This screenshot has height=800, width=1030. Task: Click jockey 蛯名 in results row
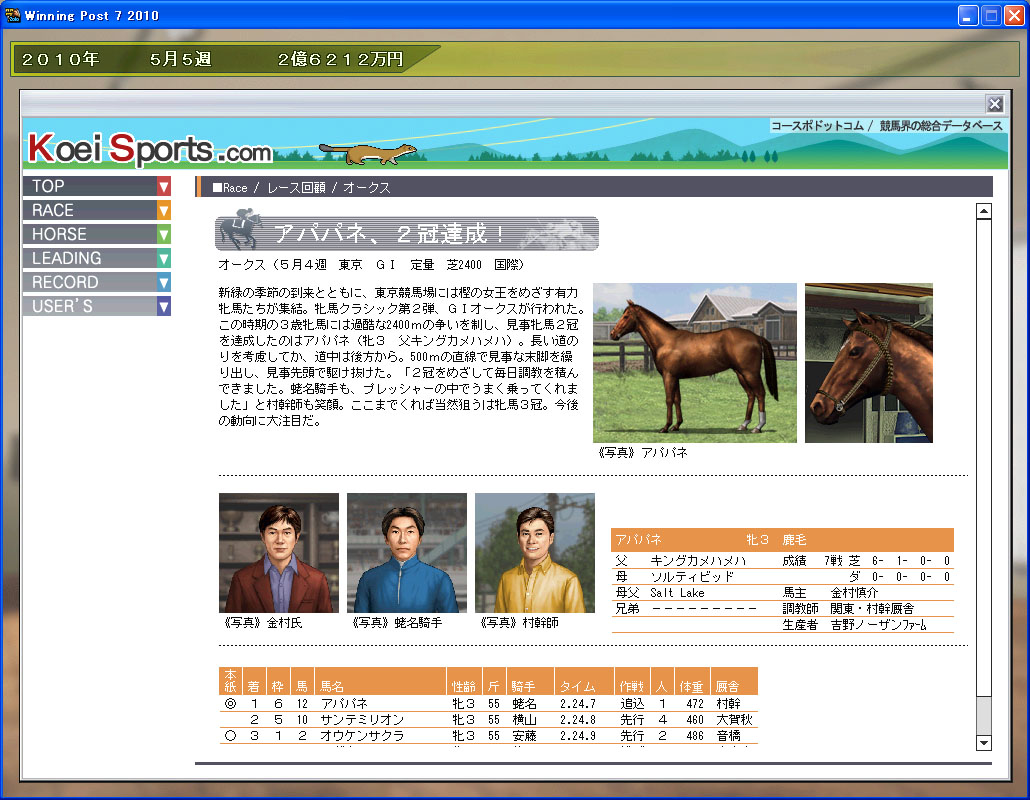coord(524,703)
